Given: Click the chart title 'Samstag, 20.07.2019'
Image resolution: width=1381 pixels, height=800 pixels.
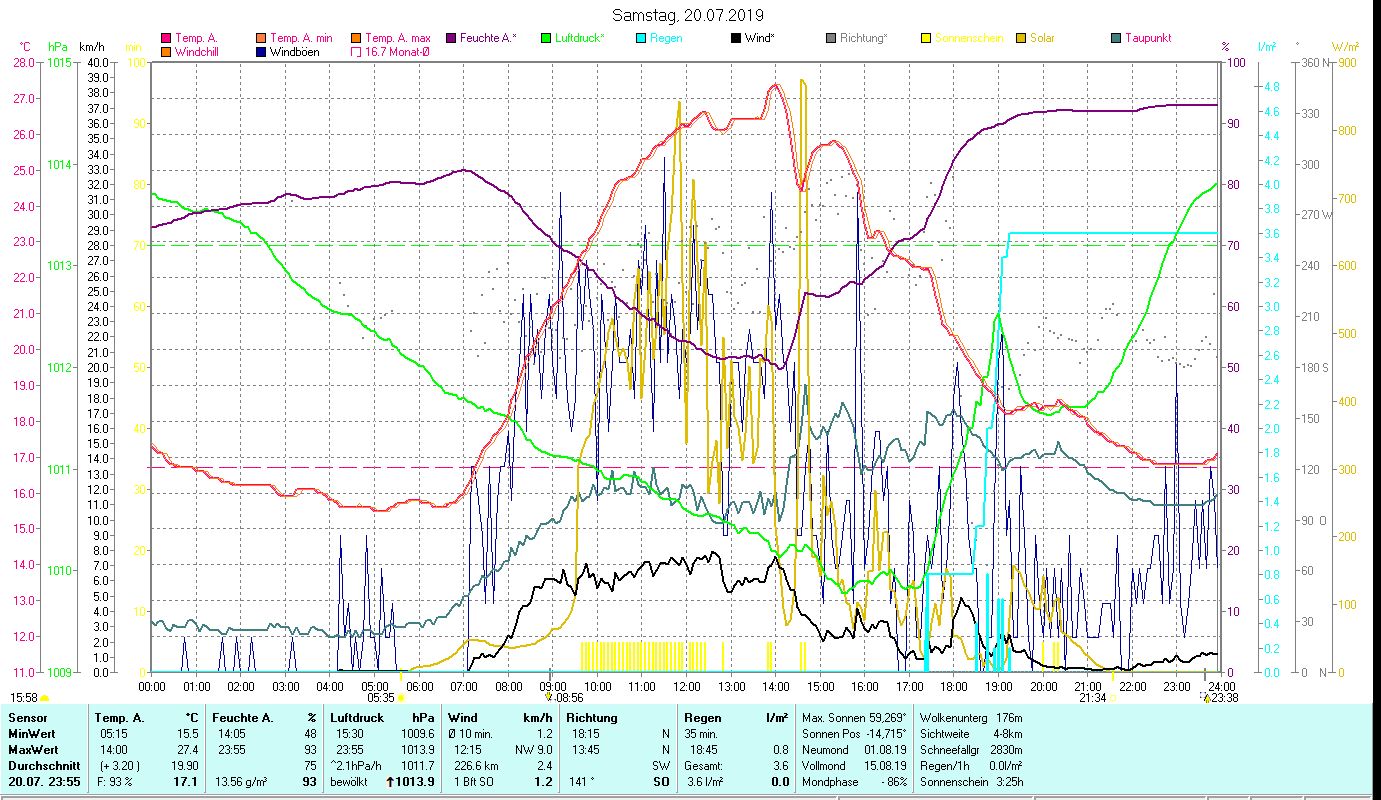Looking at the screenshot, I should pyautogui.click(x=690, y=15).
